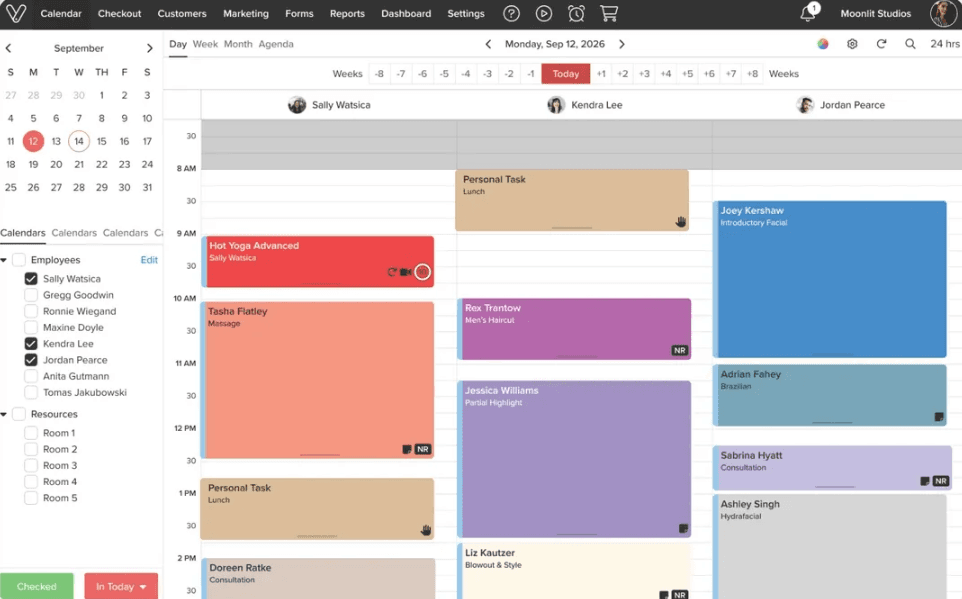Screen dimensions: 962x599
Task: Open the Reports menu
Action: [347, 14]
